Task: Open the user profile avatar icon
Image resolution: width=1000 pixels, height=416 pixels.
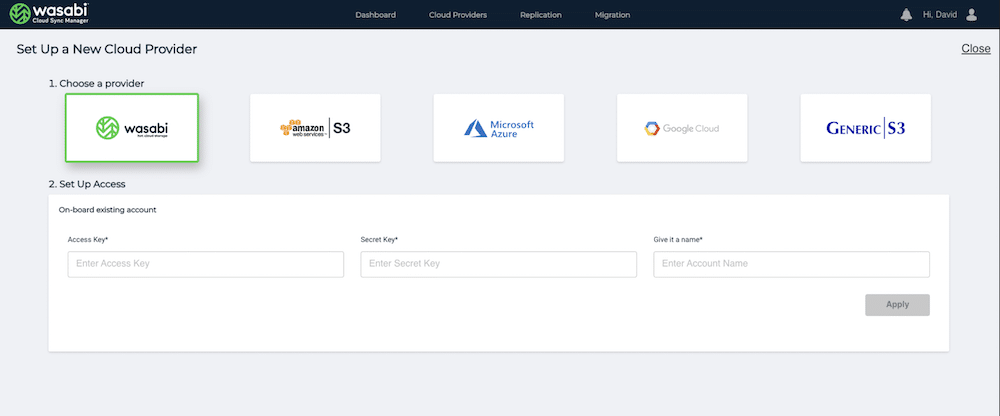Action: [x=971, y=15]
